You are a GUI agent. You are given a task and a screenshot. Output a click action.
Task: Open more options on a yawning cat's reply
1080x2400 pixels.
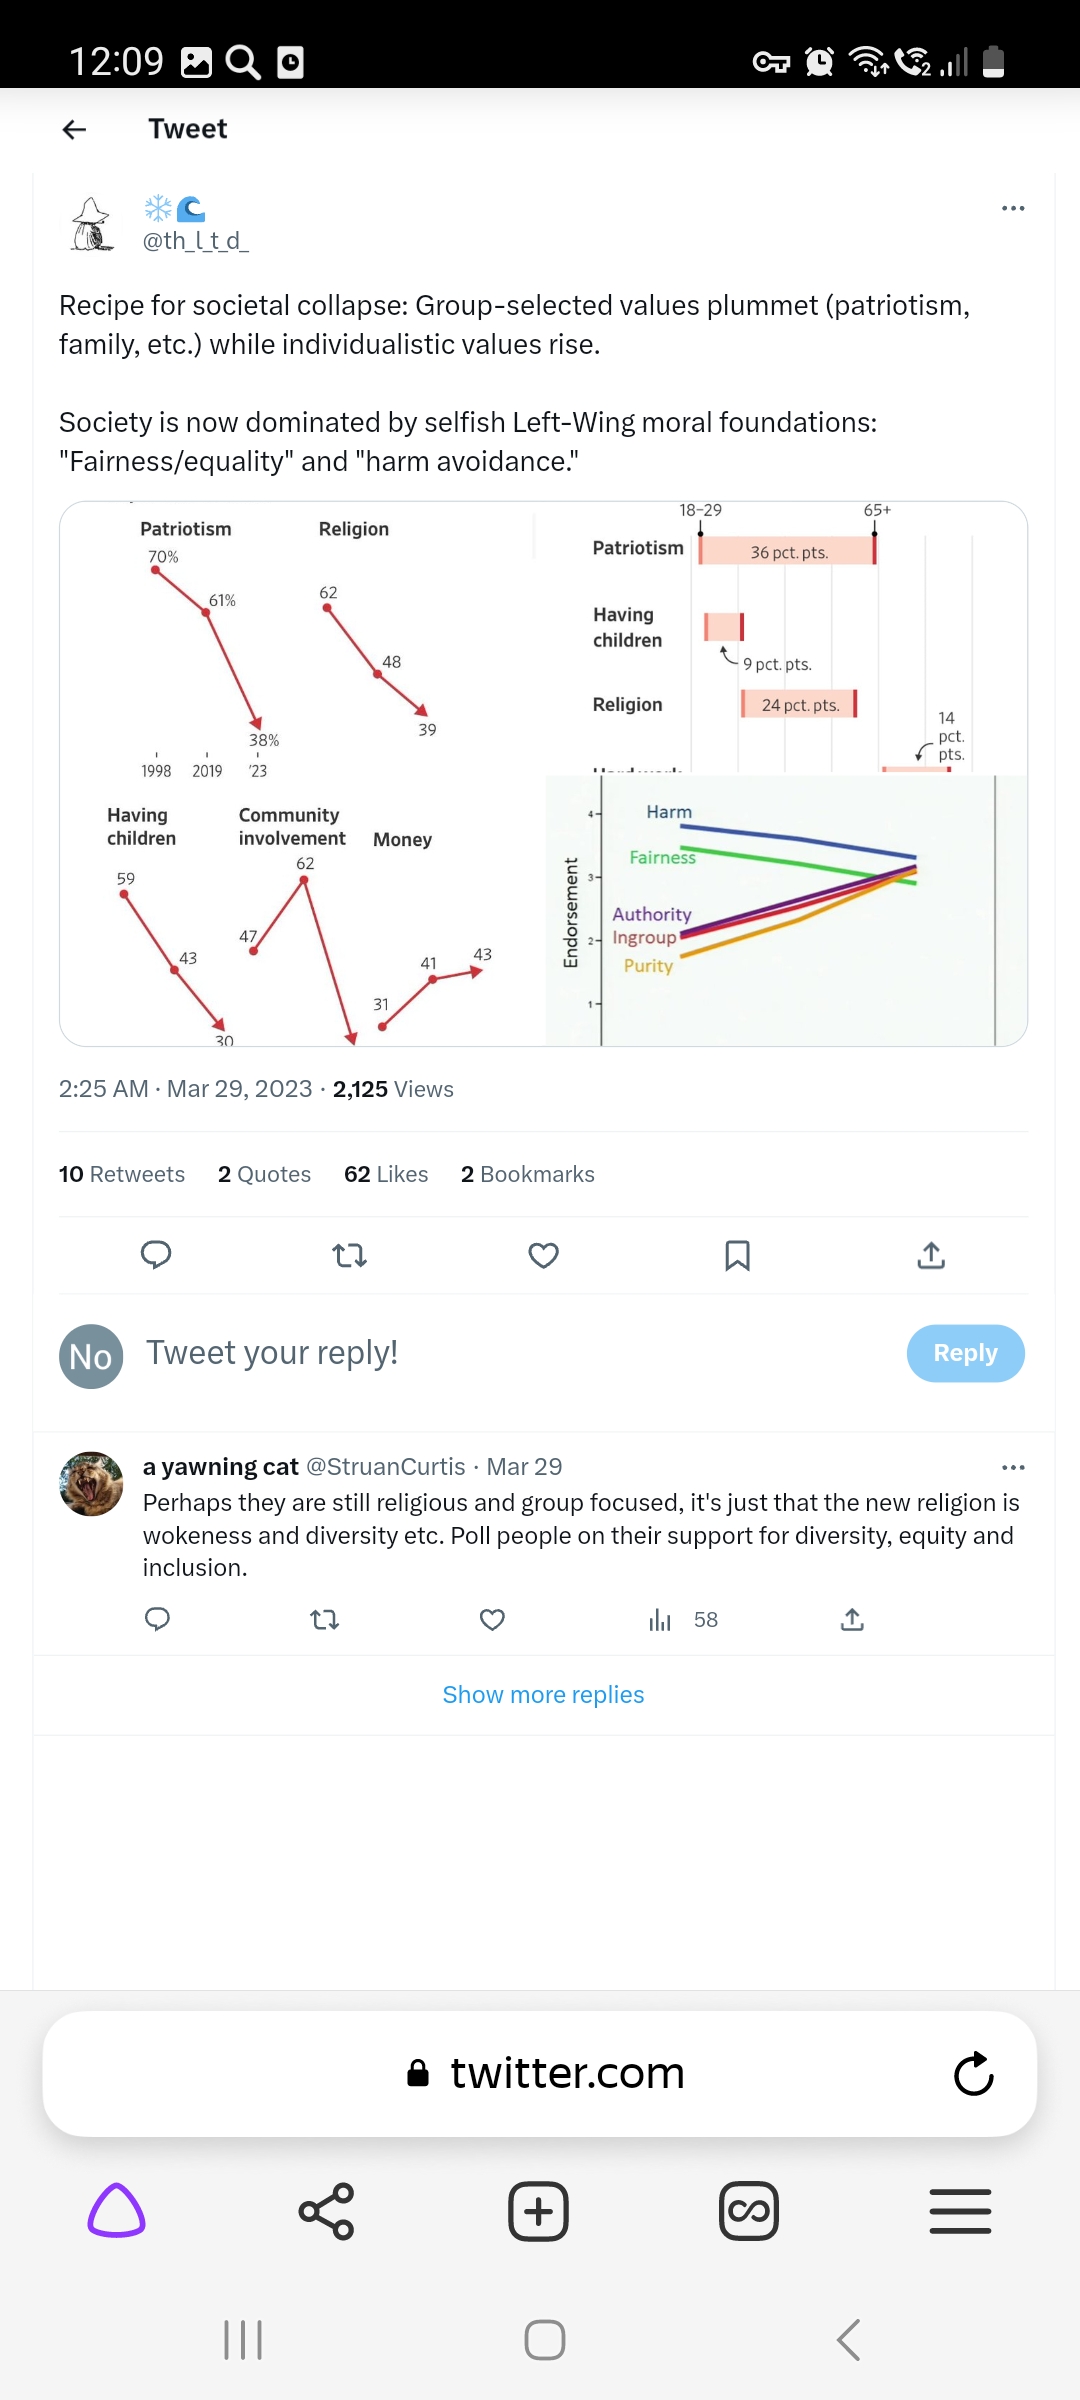click(1012, 1467)
